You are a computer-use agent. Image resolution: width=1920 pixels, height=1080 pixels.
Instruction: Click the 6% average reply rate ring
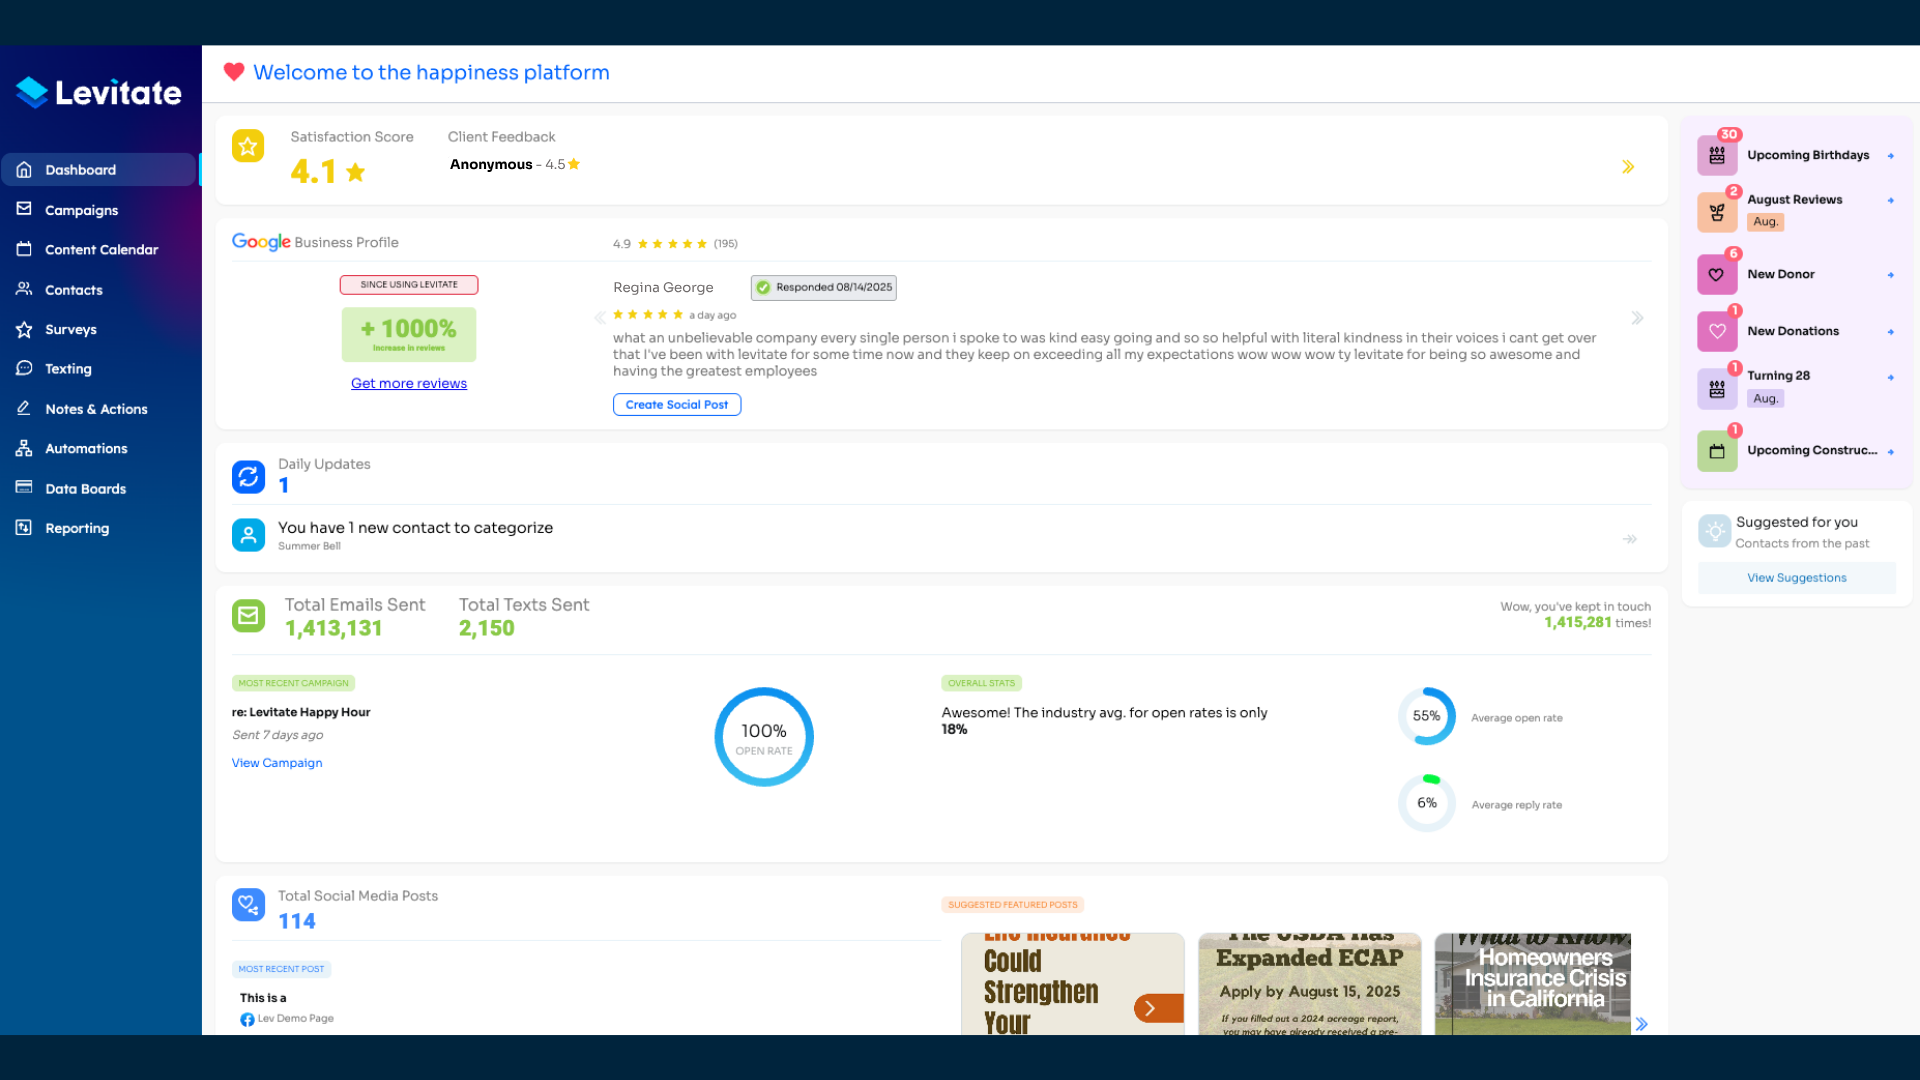1427,803
